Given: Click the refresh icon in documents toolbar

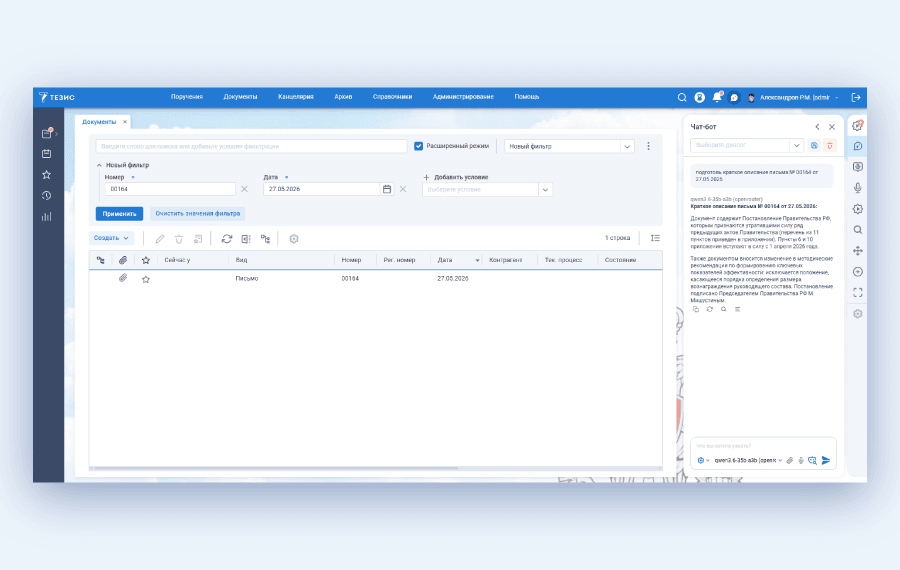Looking at the screenshot, I should point(227,239).
